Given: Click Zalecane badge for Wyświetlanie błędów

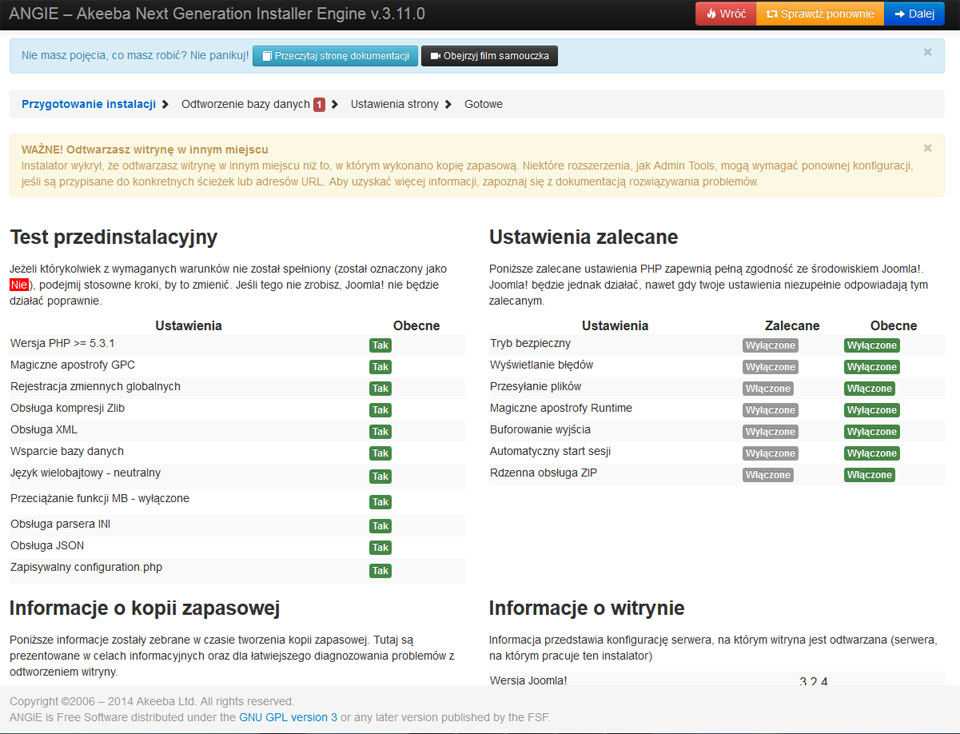Looking at the screenshot, I should click(770, 367).
